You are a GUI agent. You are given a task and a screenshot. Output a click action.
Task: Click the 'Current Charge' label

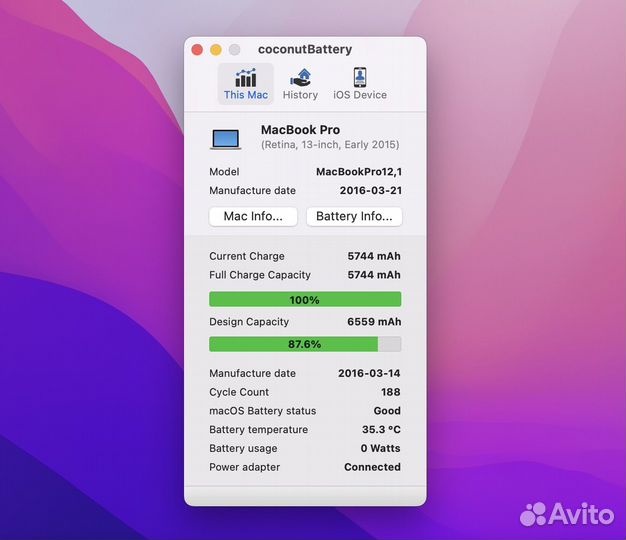(247, 256)
